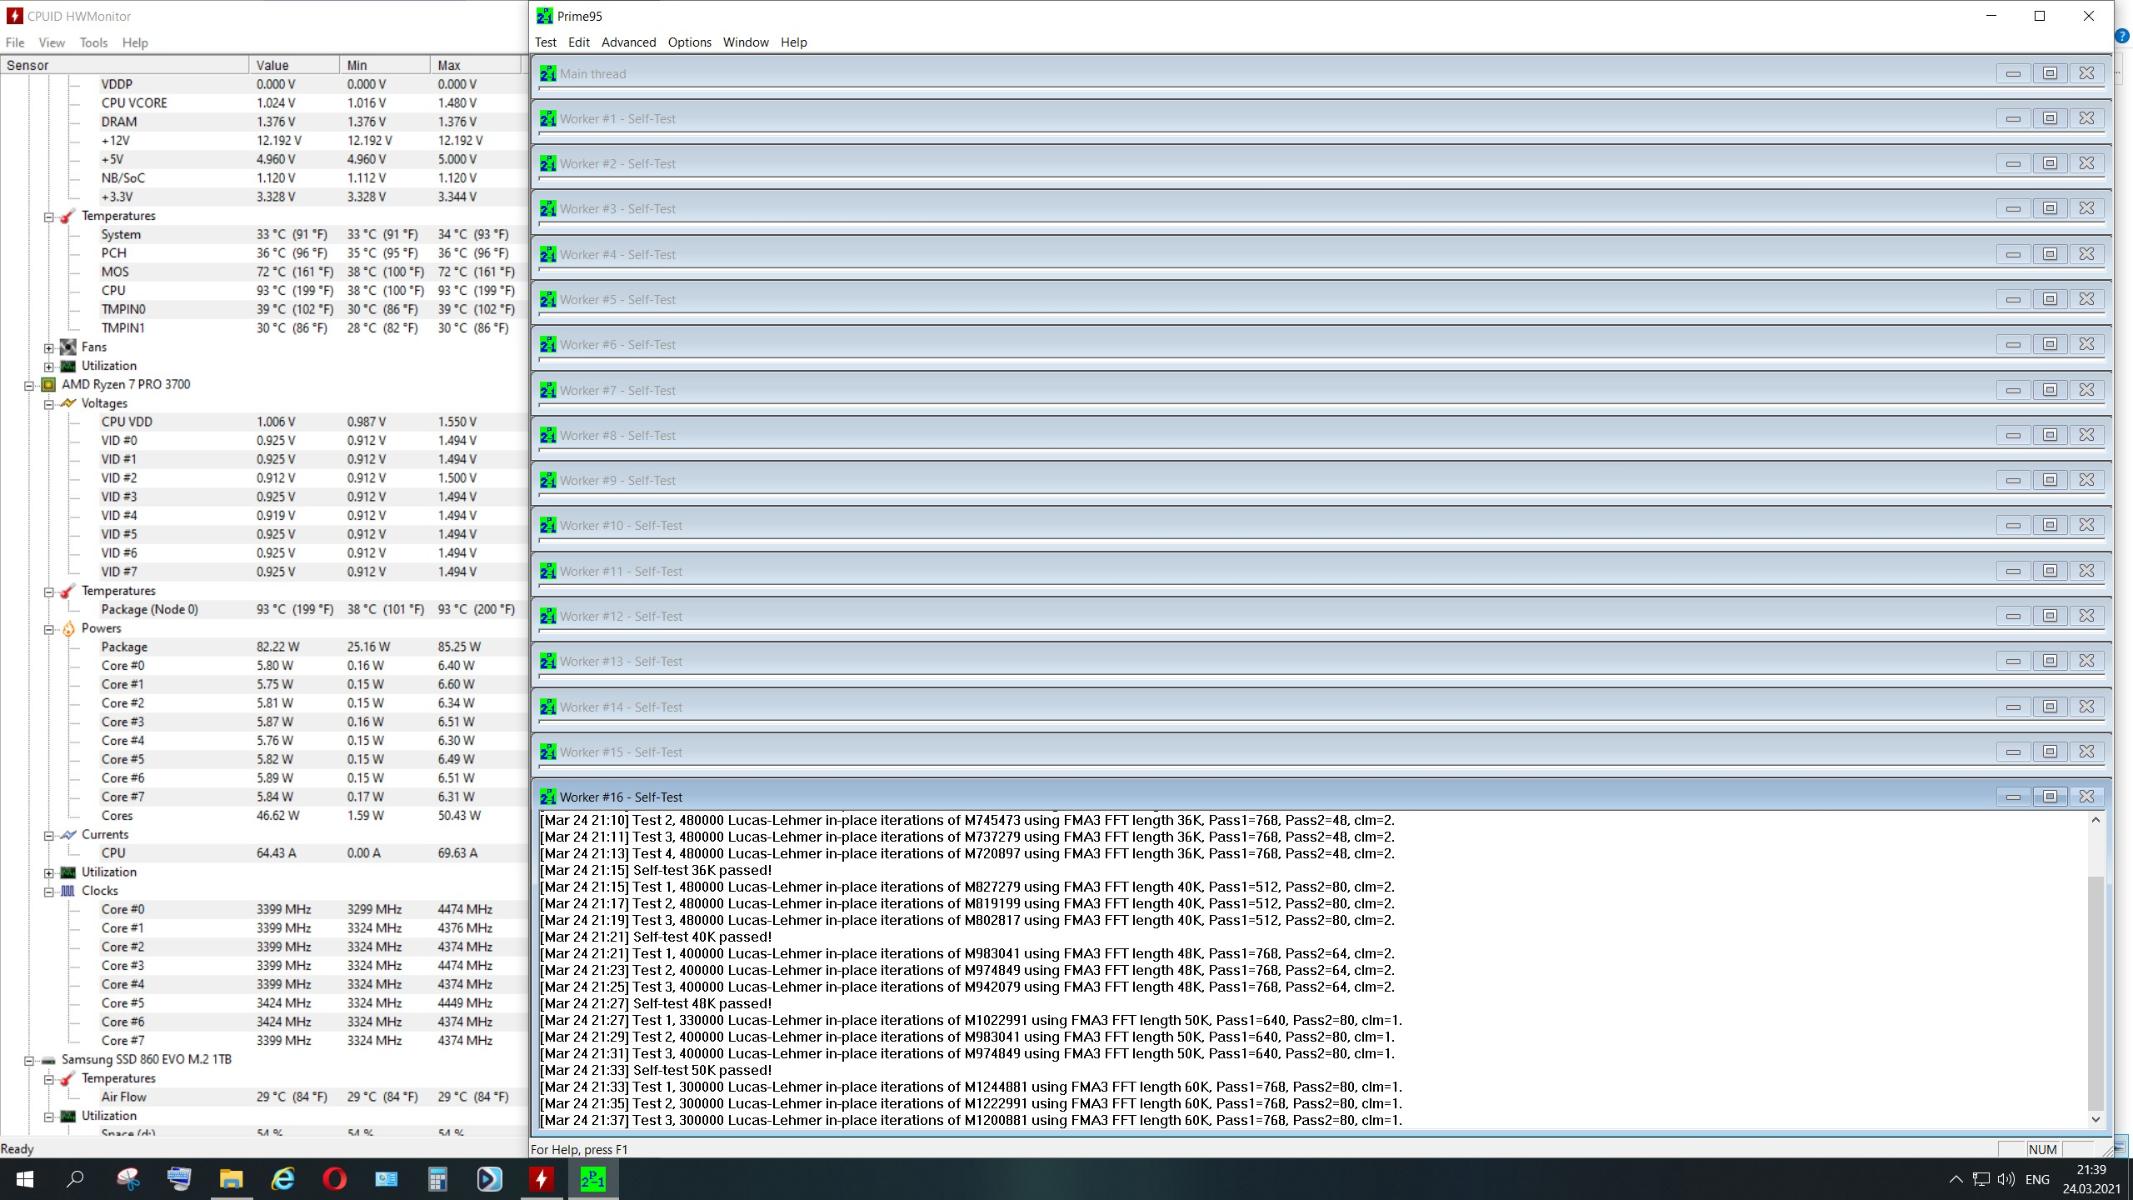Select the Package power row
The width and height of the screenshot is (2133, 1200).
pyautogui.click(x=124, y=647)
